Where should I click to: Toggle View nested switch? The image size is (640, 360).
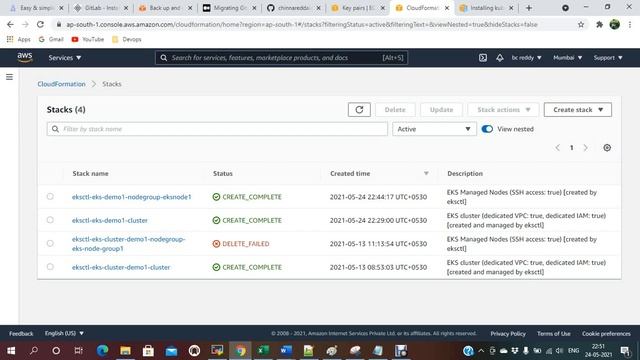(x=487, y=129)
